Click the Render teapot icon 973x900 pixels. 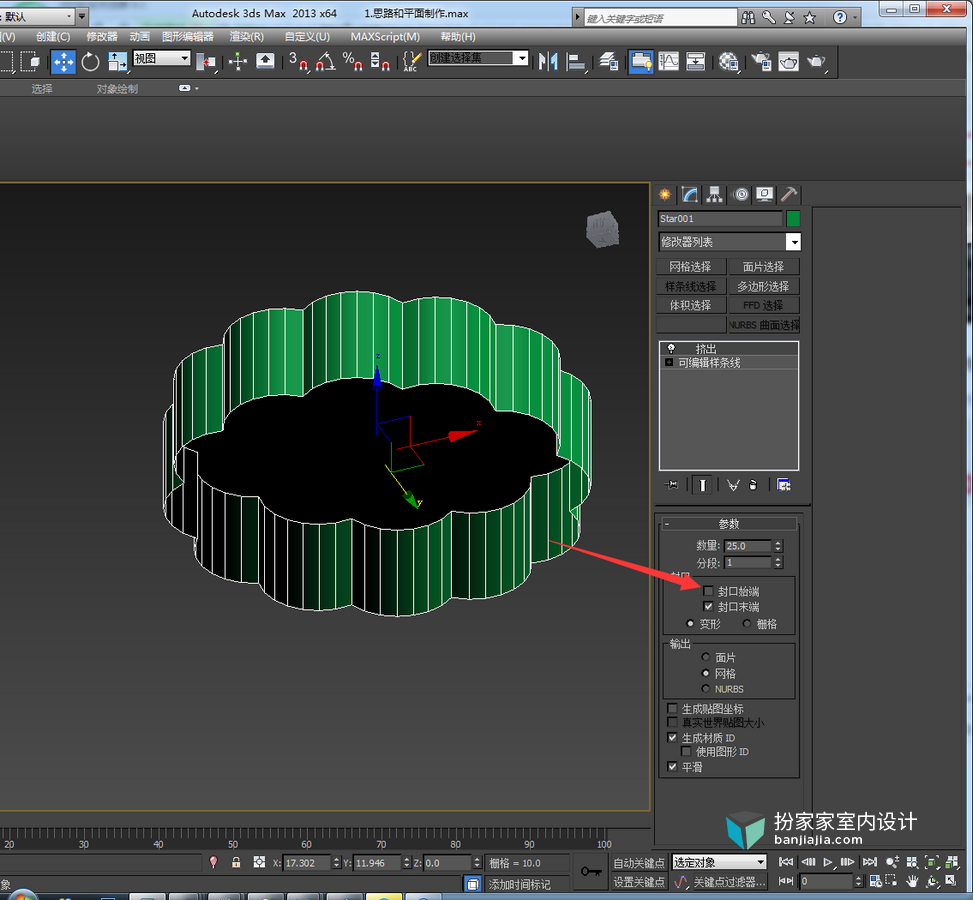click(817, 61)
